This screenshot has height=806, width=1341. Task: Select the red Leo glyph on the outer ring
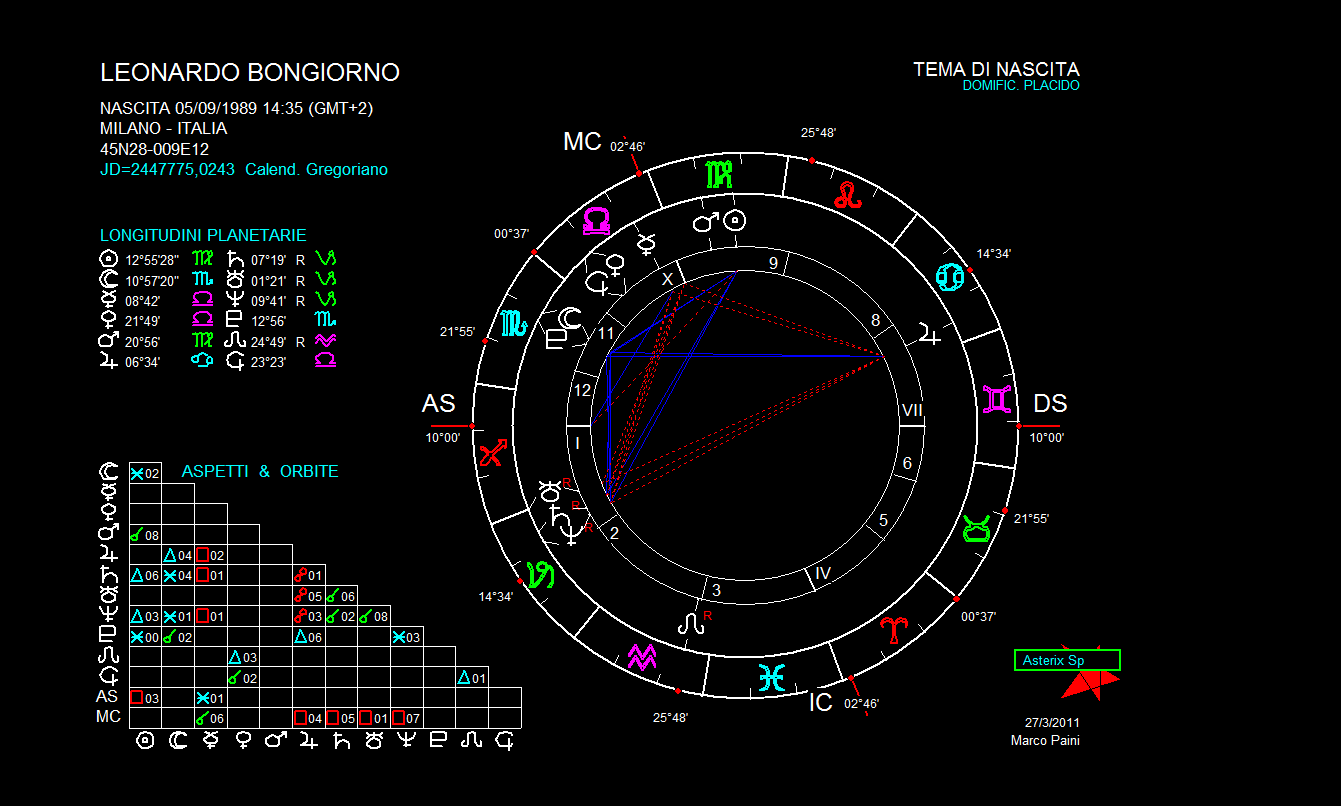tap(848, 195)
